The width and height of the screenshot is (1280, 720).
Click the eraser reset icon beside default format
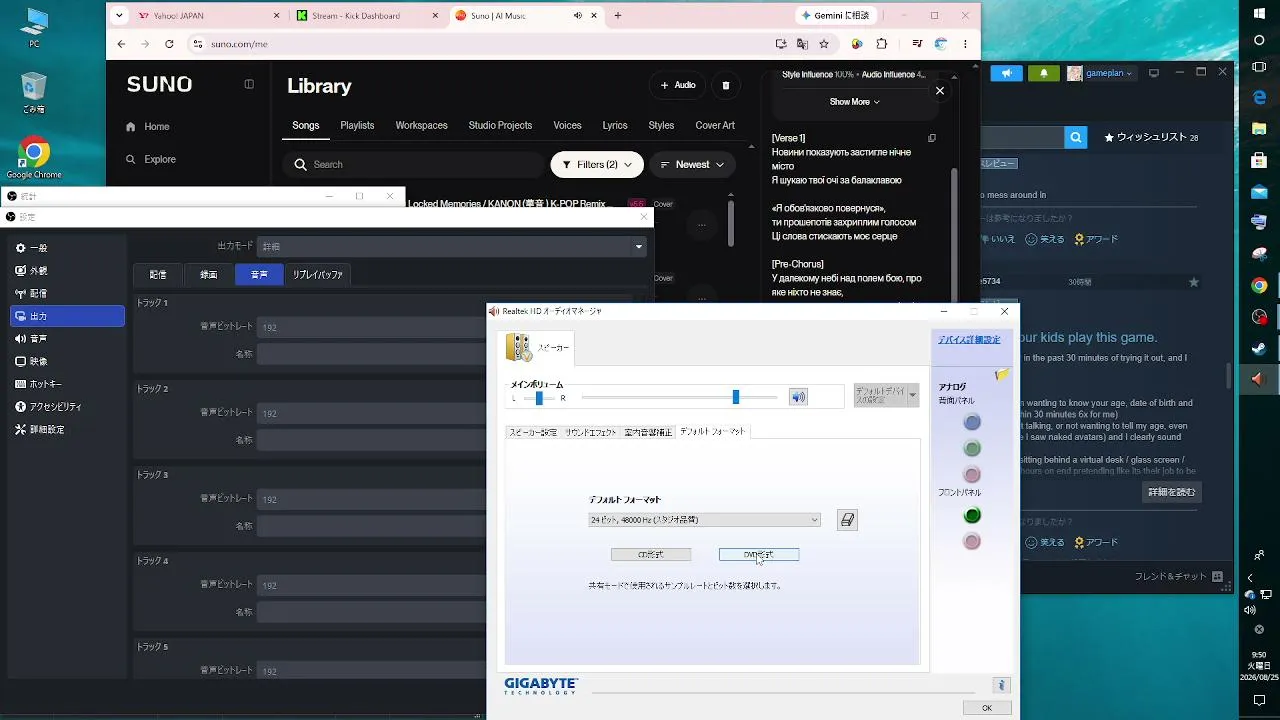[847, 520]
